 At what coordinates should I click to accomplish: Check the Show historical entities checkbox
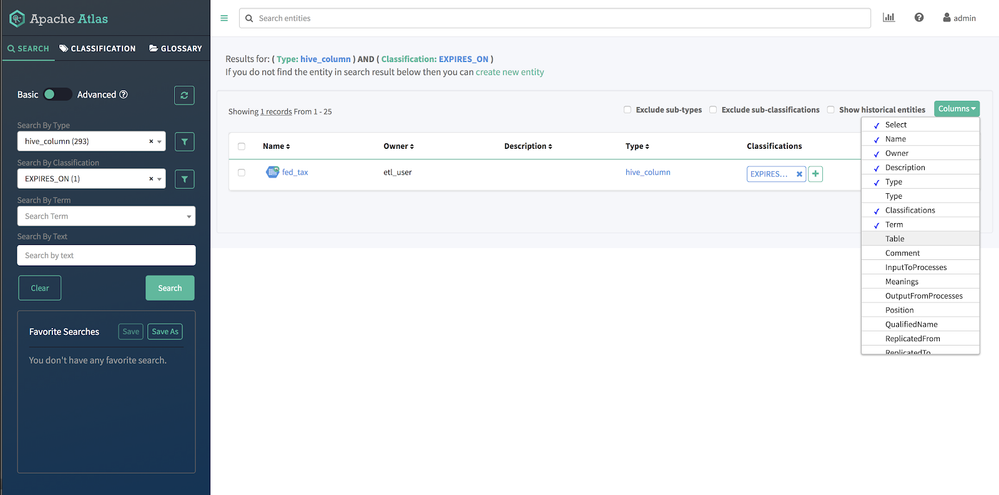[x=830, y=110]
